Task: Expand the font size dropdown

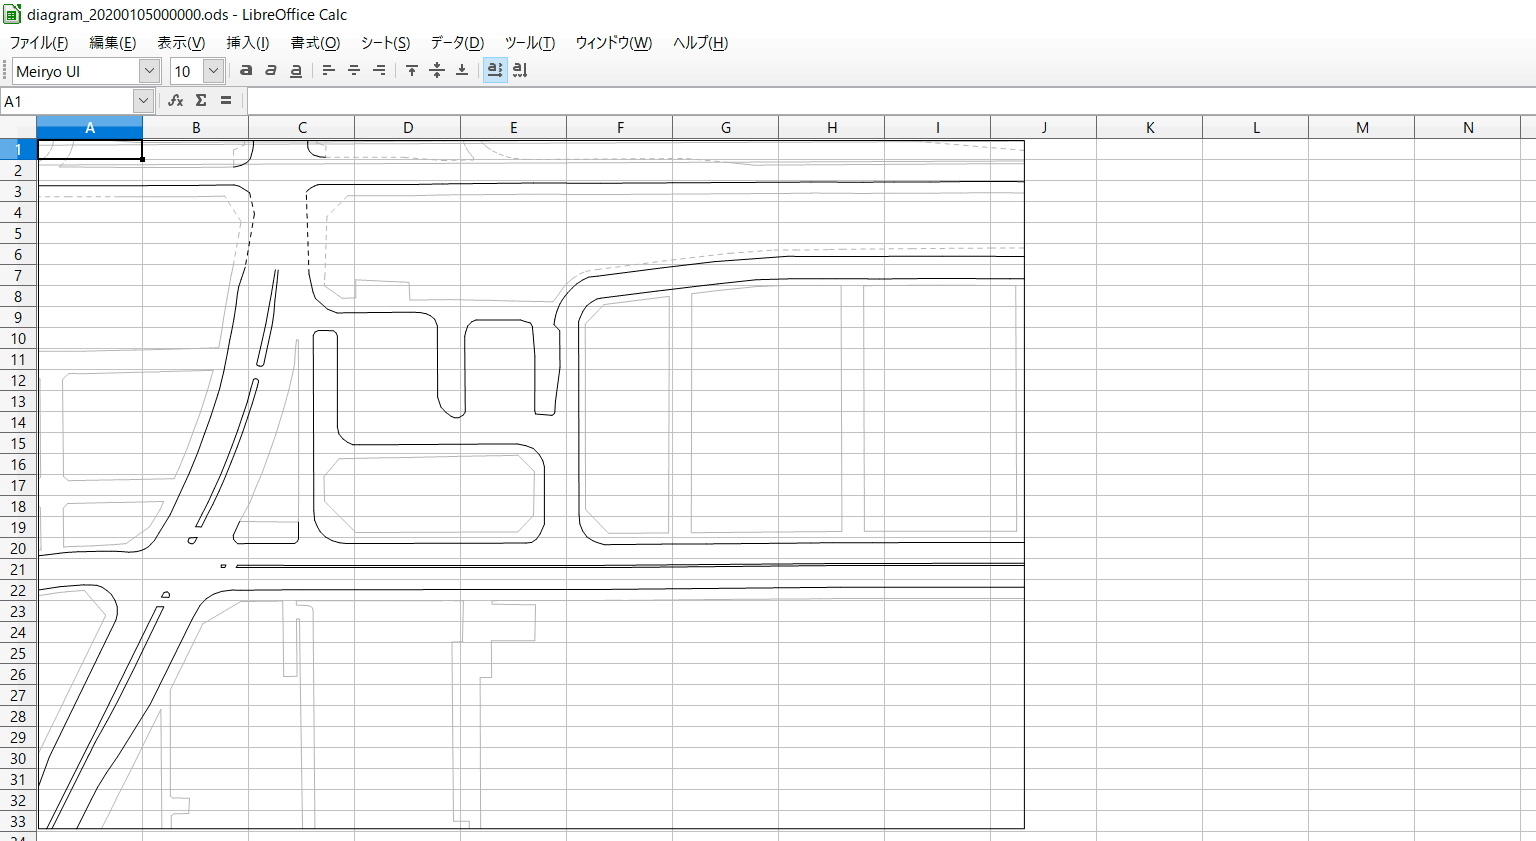Action: (x=213, y=71)
